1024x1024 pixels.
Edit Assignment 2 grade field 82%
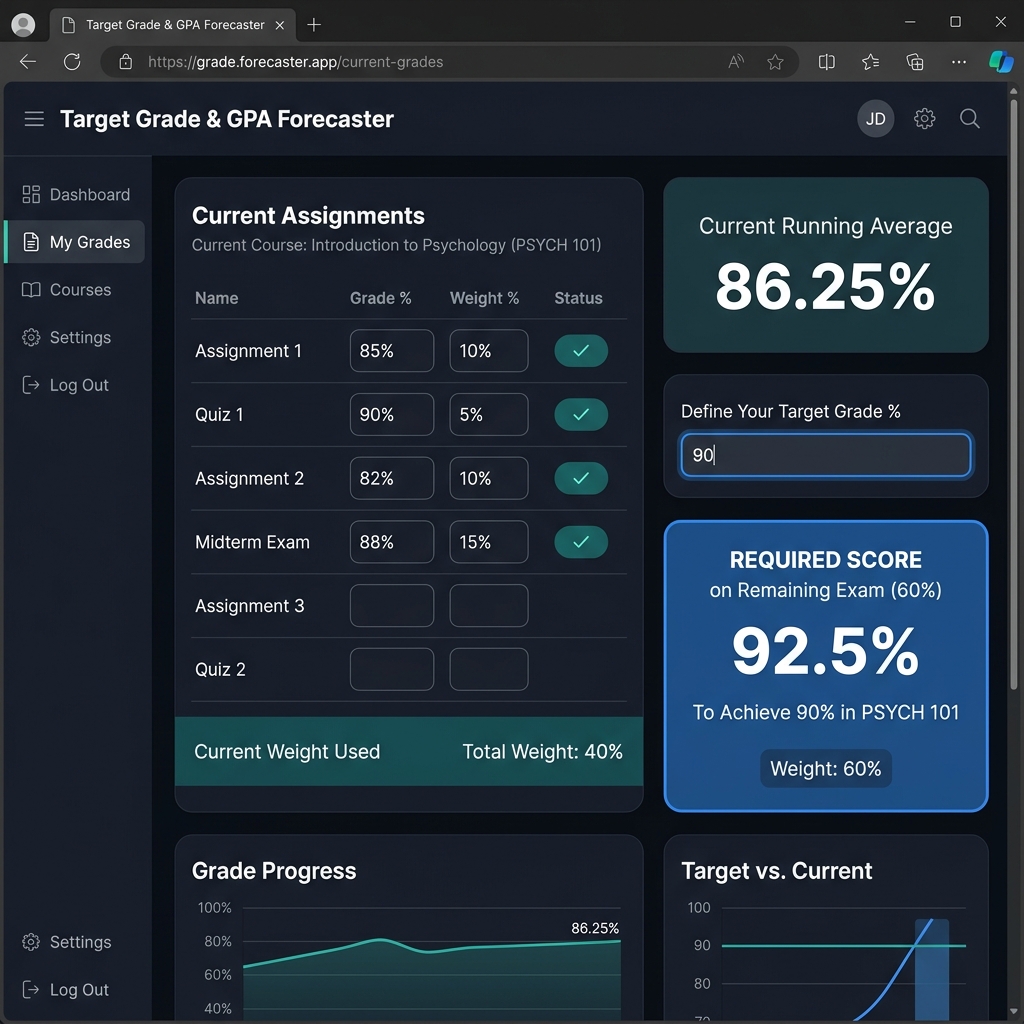tap(392, 478)
